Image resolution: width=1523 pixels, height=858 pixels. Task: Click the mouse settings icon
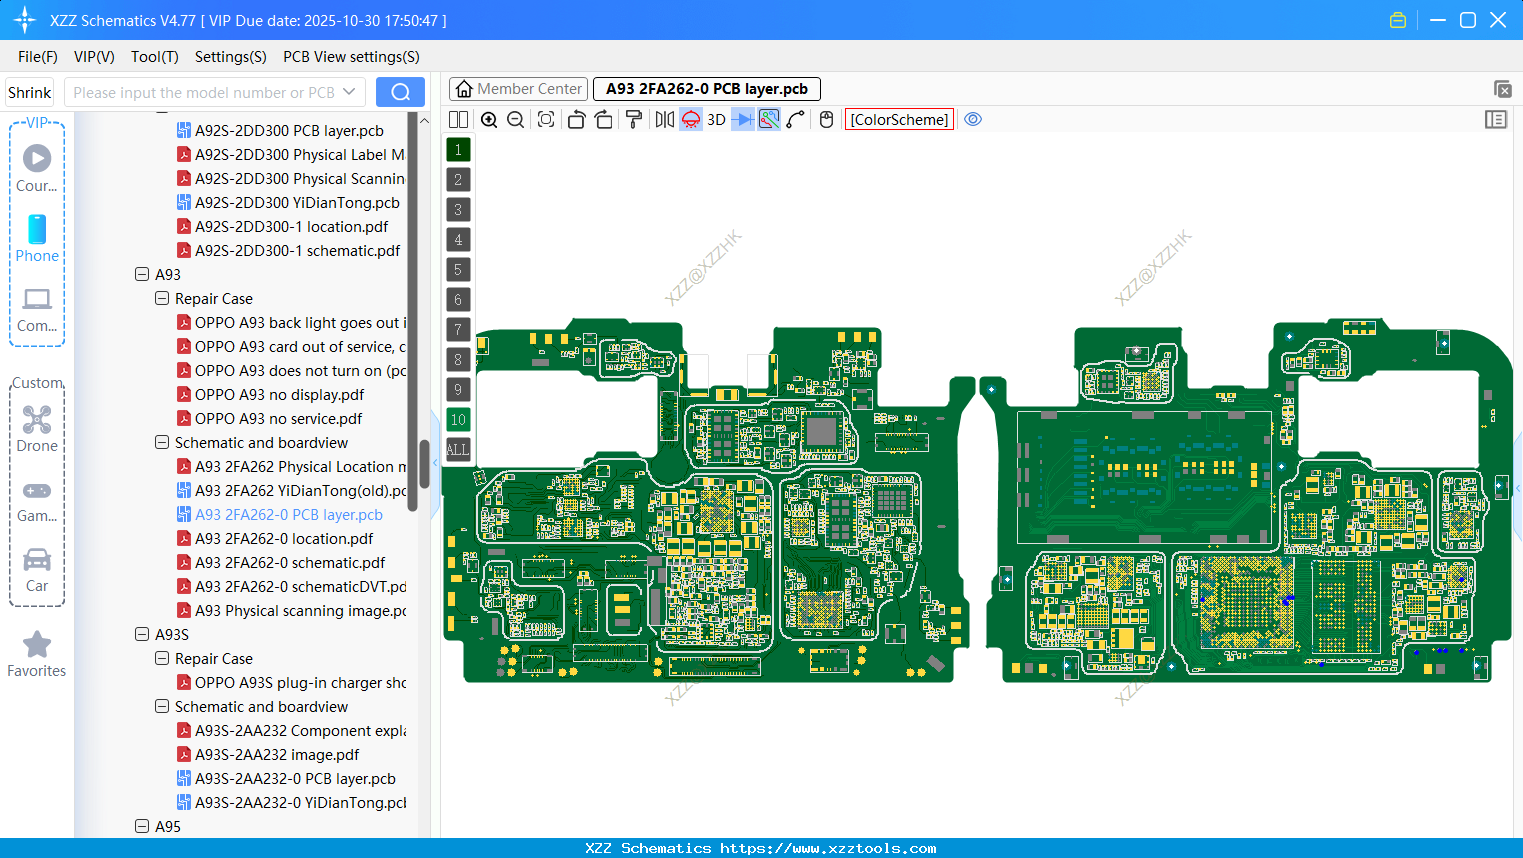pyautogui.click(x=826, y=119)
